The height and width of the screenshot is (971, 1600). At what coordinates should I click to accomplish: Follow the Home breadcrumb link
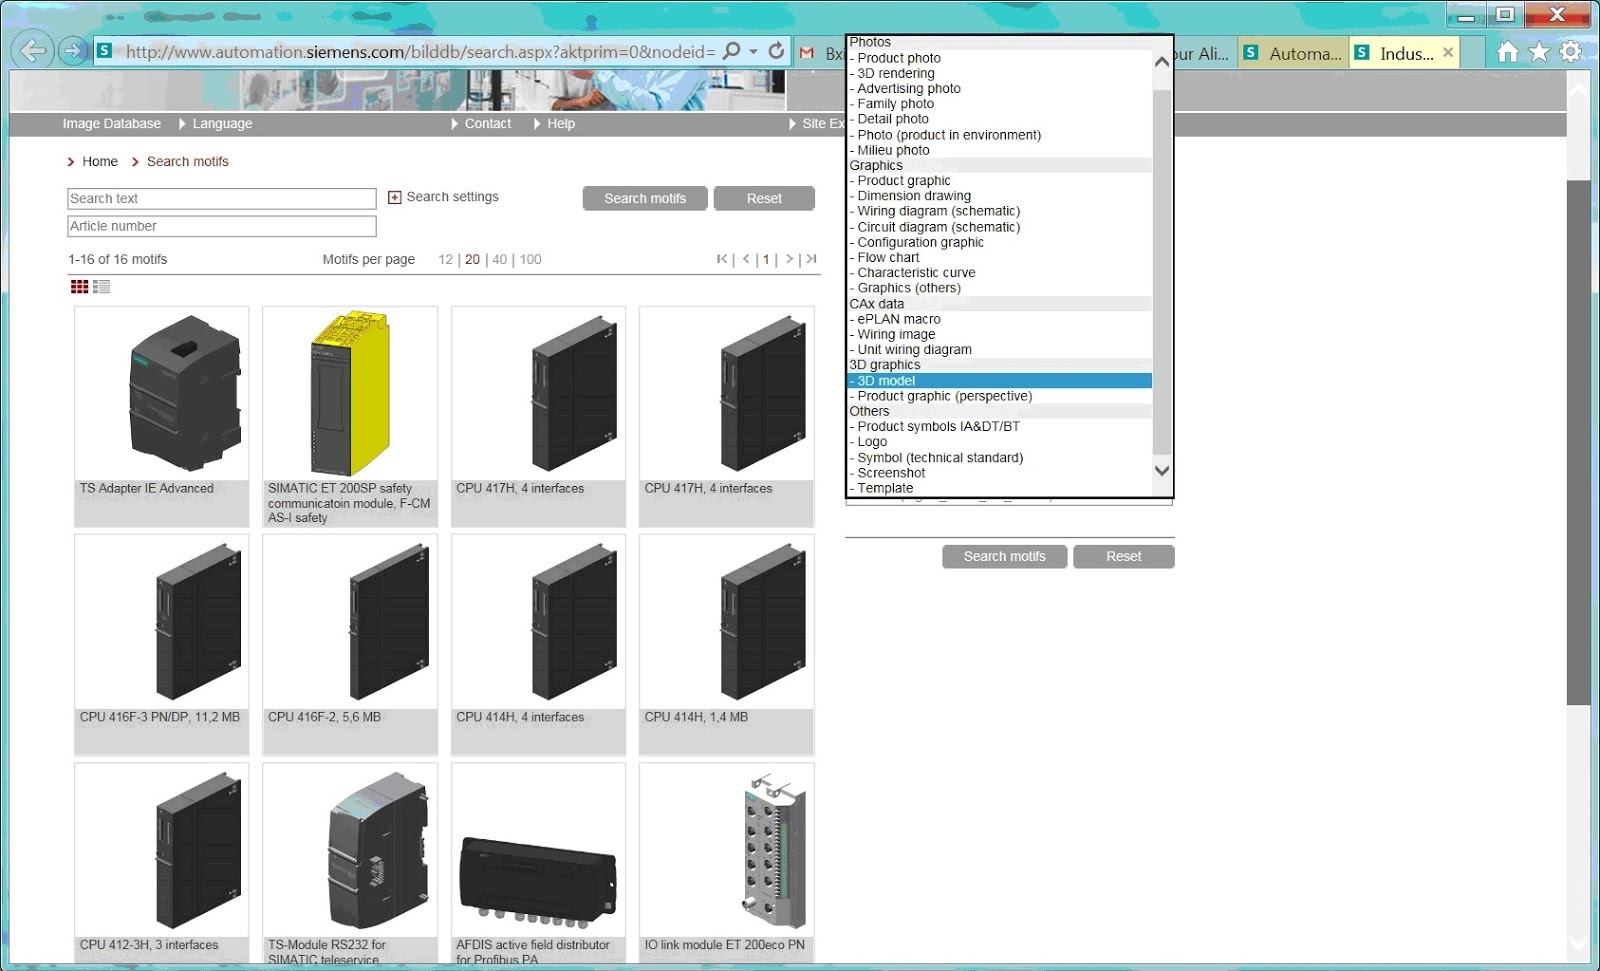click(100, 161)
